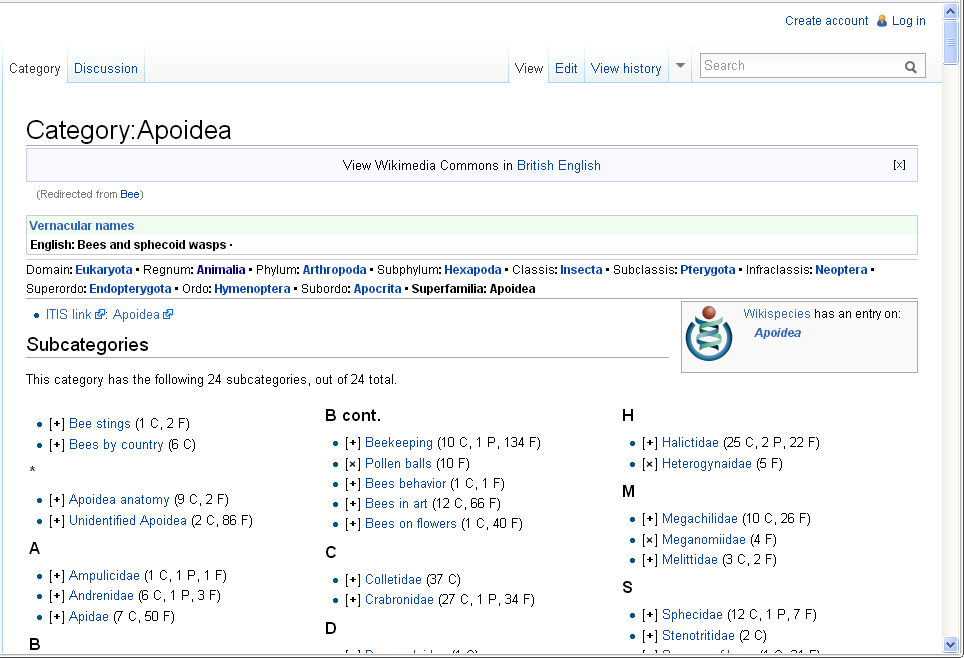The height and width of the screenshot is (658, 964).
Task: Toggle the Colletidae subcategory expander
Action: point(353,580)
